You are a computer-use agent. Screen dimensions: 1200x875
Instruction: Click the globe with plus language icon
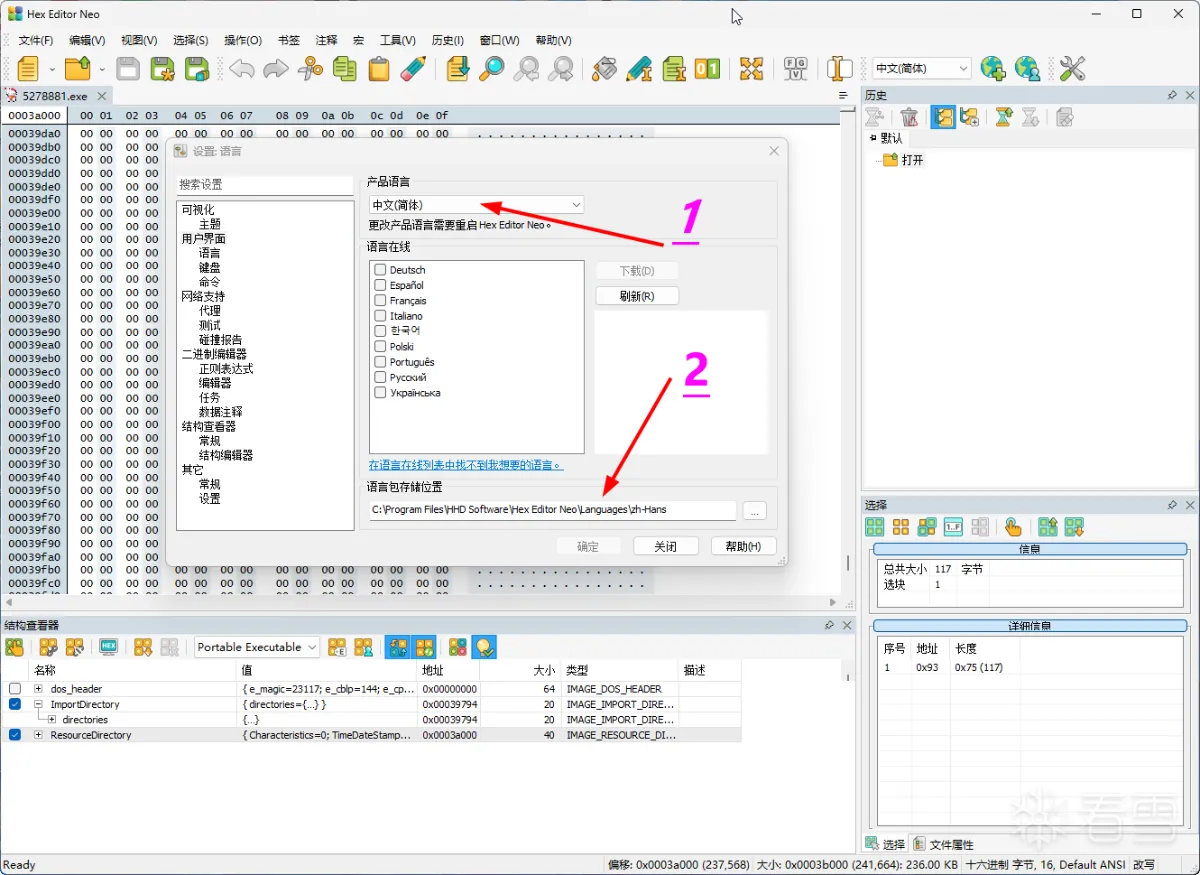[x=992, y=68]
